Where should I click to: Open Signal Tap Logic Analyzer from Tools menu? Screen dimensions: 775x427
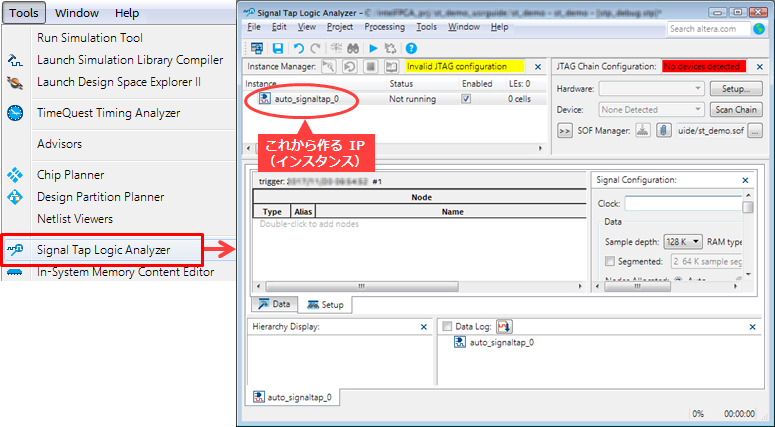click(103, 250)
